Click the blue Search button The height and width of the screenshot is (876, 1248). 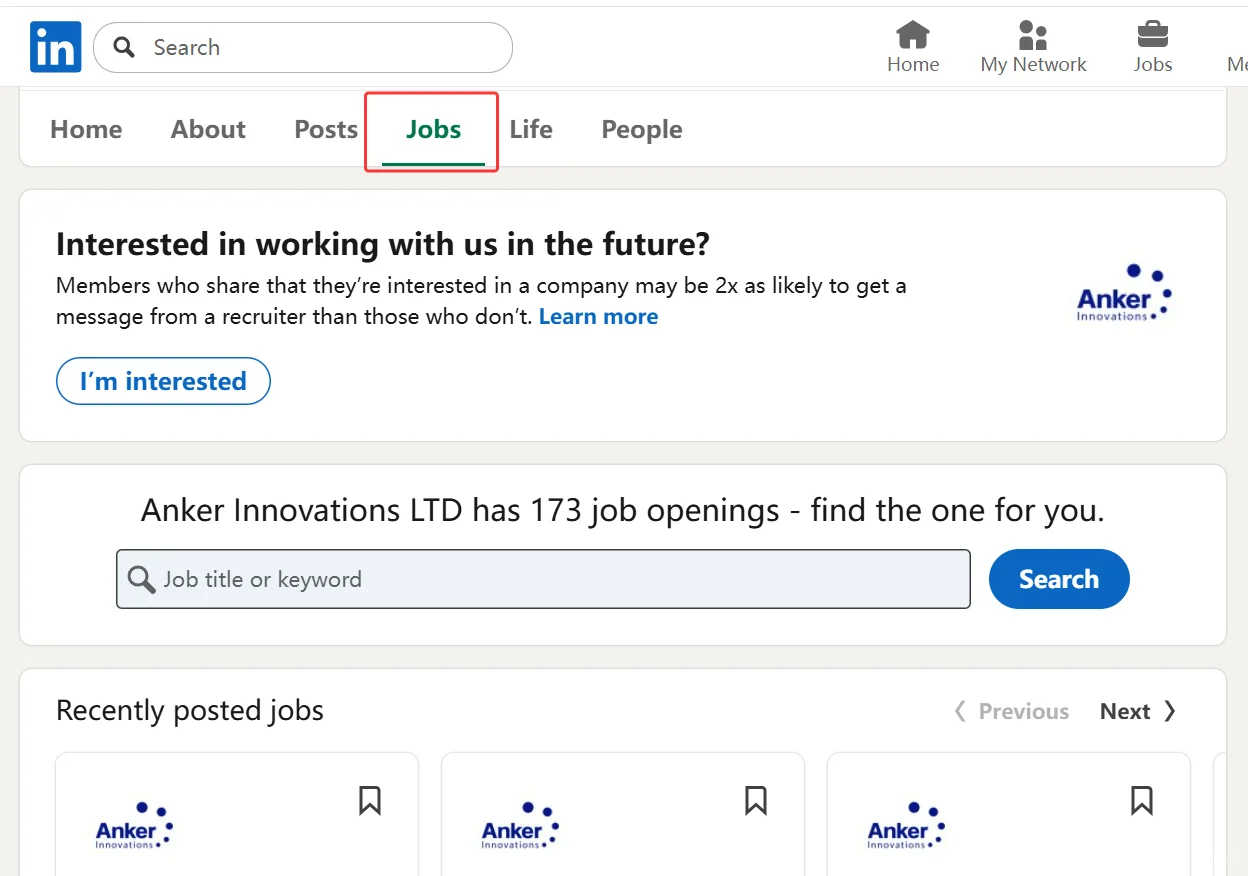pos(1059,579)
